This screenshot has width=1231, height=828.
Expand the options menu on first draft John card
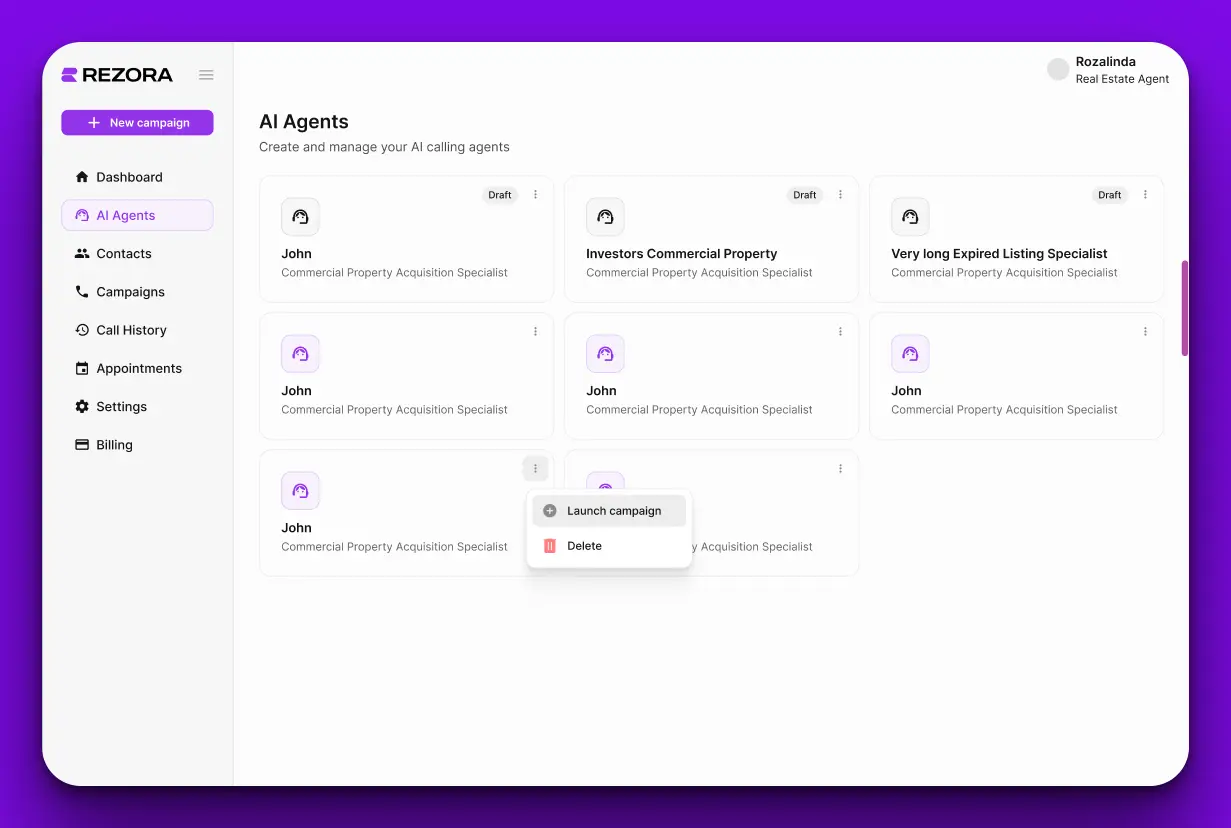[x=535, y=195]
